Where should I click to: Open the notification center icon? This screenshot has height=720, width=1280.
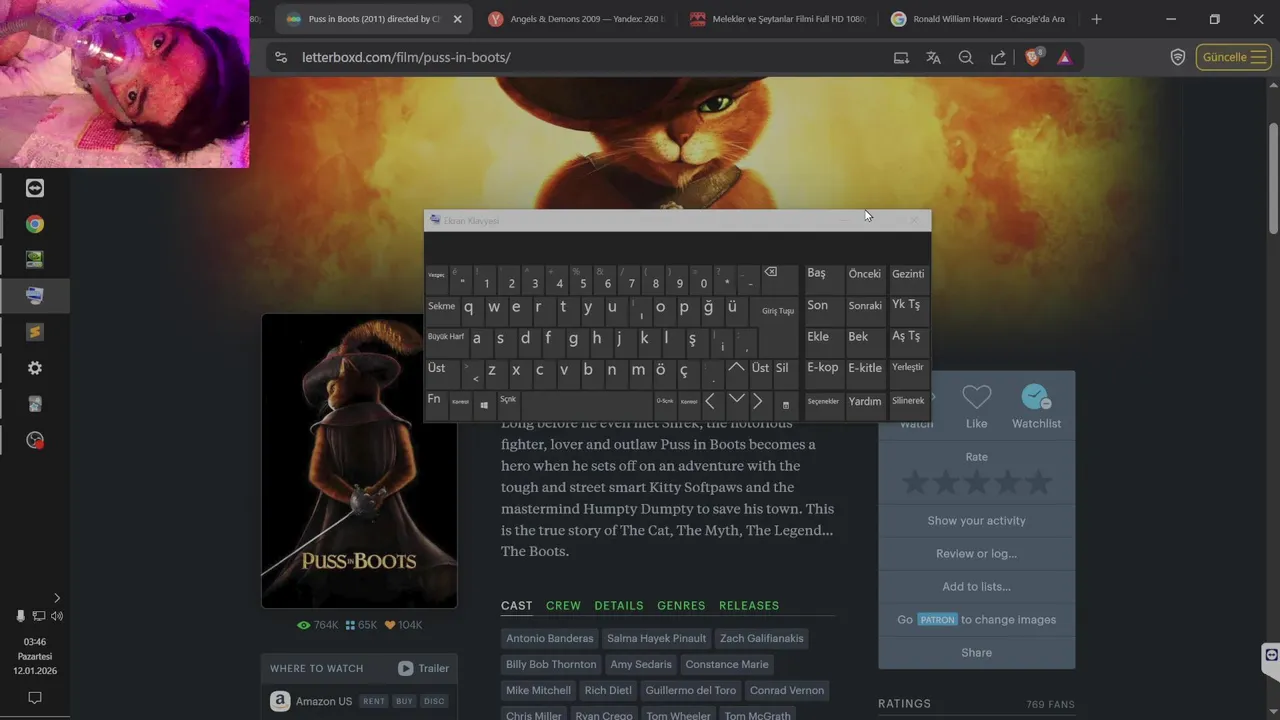pos(35,697)
